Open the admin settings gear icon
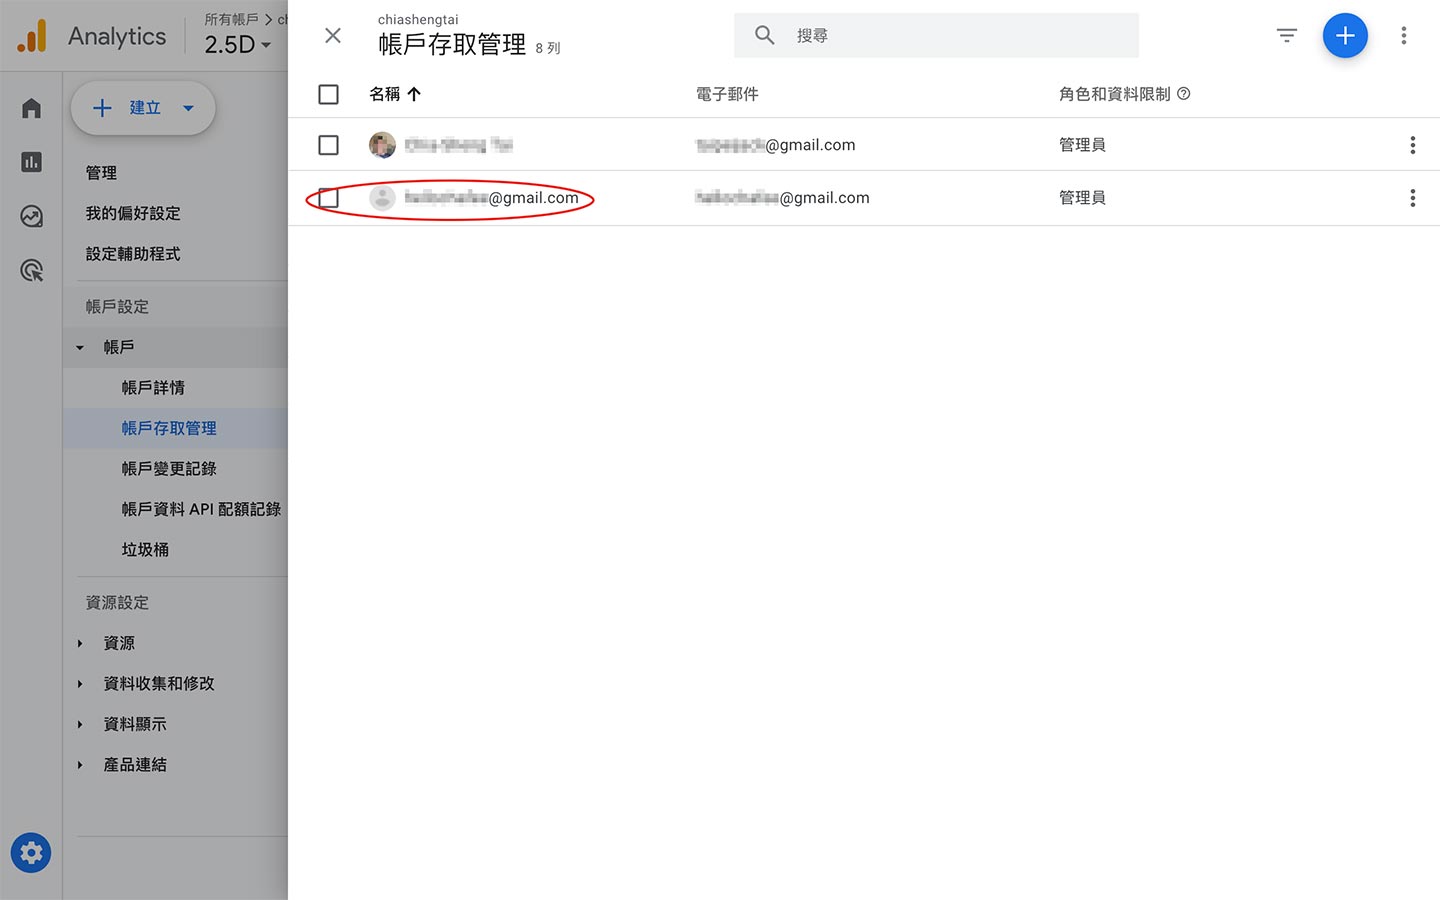Image resolution: width=1440 pixels, height=900 pixels. pos(31,853)
